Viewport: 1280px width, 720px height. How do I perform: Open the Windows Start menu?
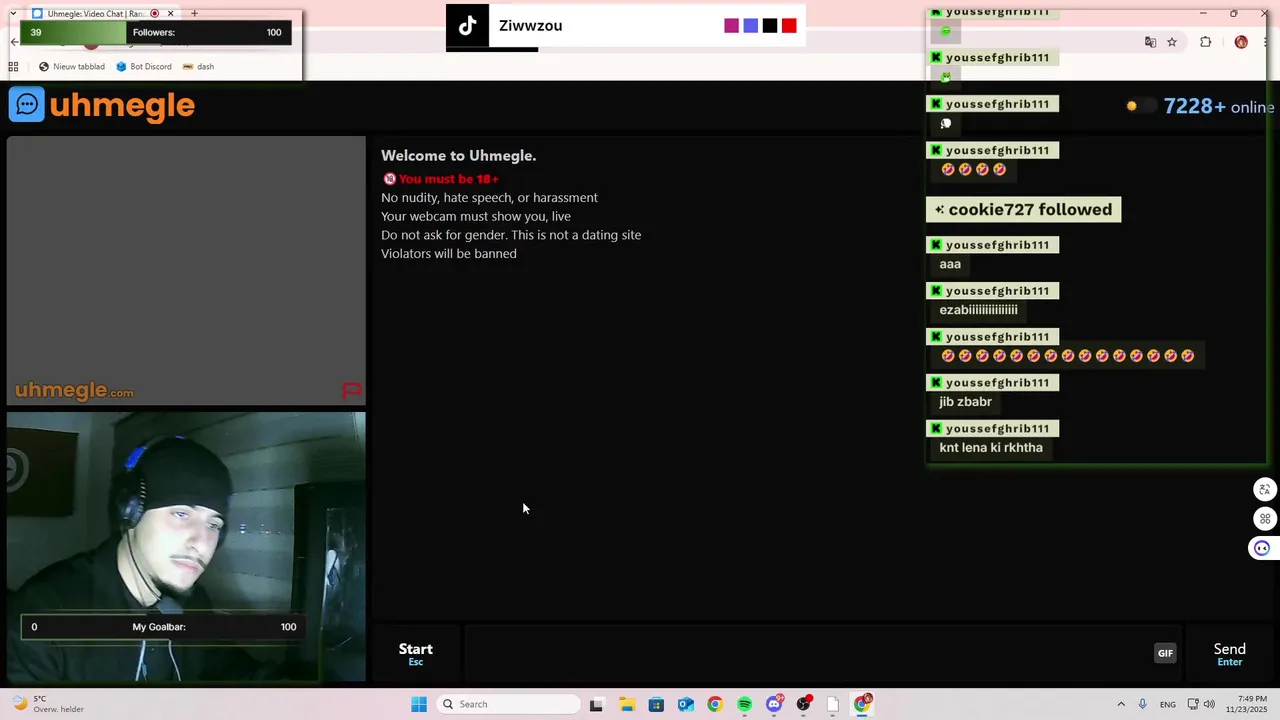pyautogui.click(x=419, y=704)
